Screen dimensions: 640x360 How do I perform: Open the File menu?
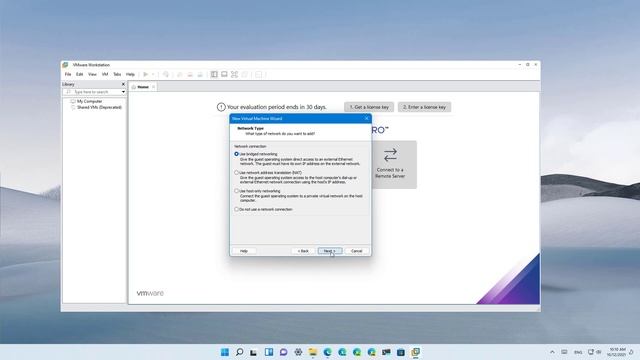(x=68, y=74)
